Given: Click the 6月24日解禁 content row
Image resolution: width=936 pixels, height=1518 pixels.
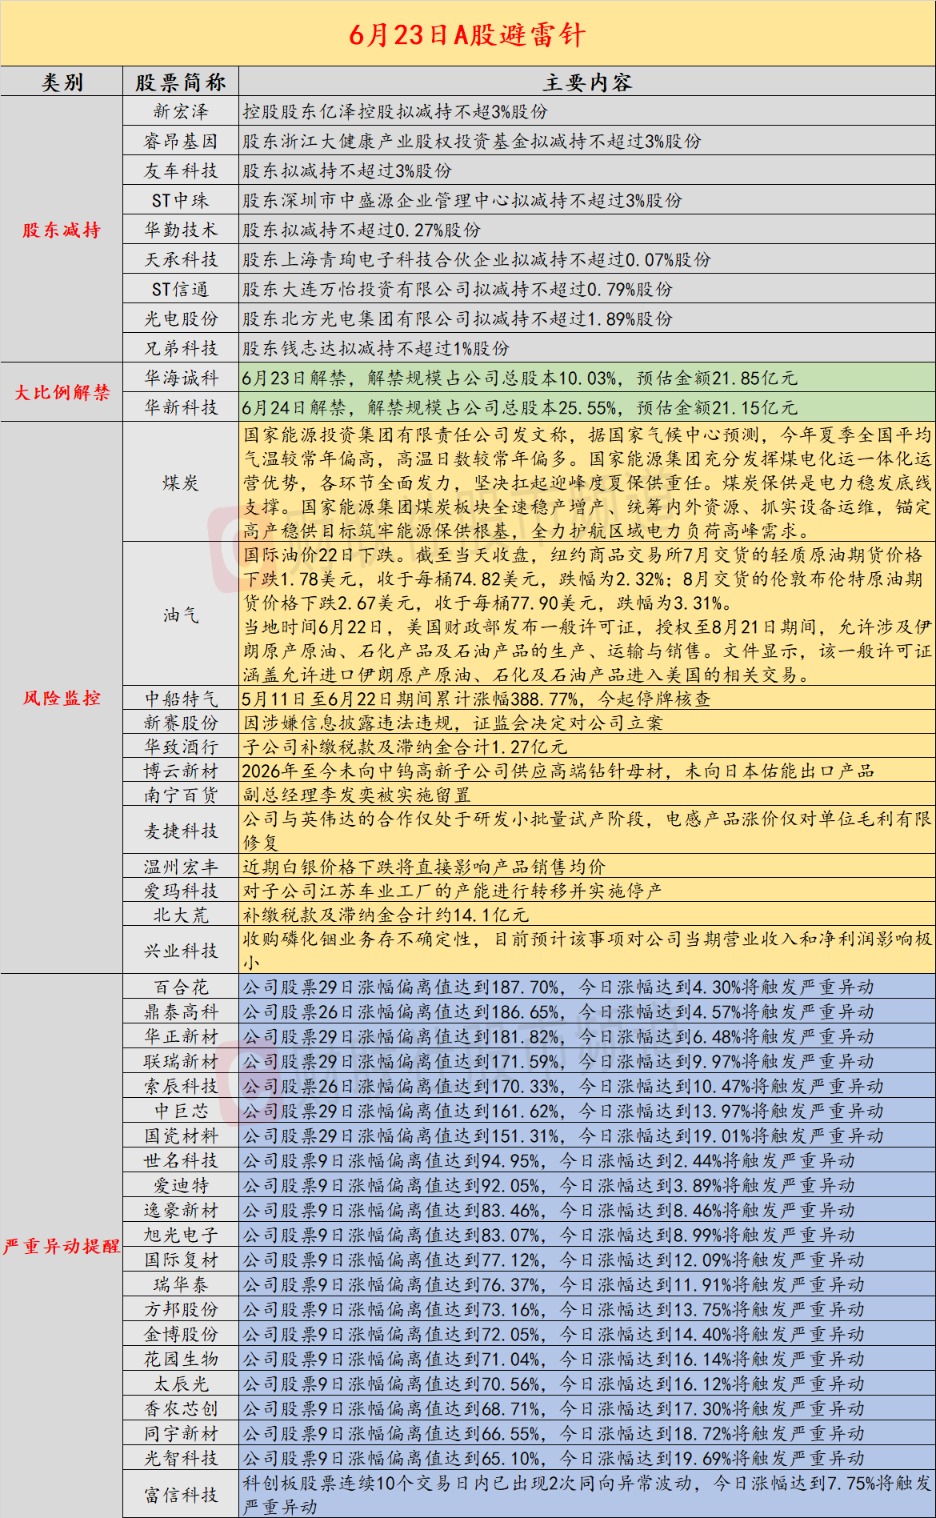Looking at the screenshot, I should pyautogui.click(x=588, y=407).
